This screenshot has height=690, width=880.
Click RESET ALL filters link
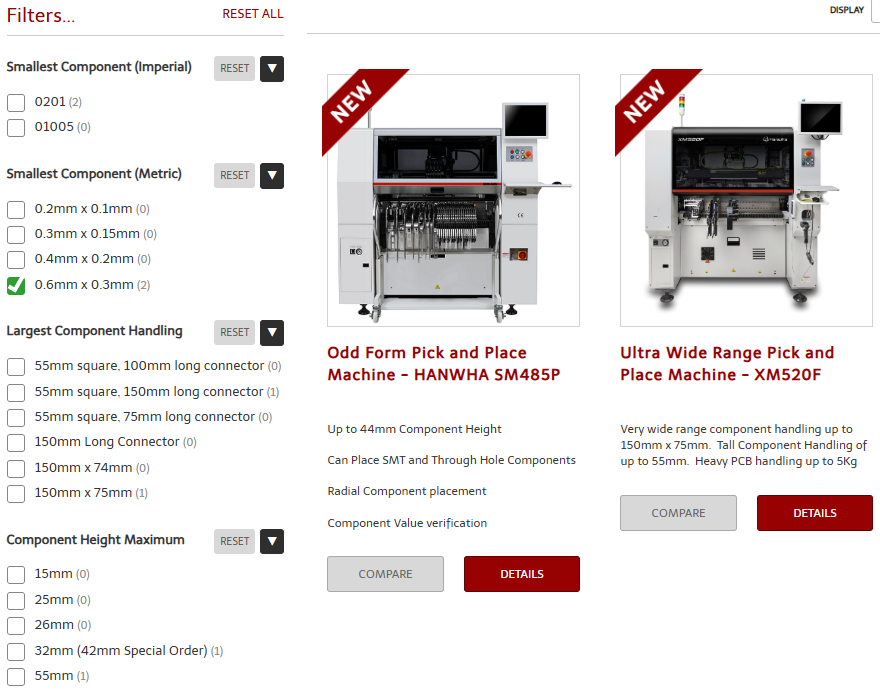click(253, 13)
